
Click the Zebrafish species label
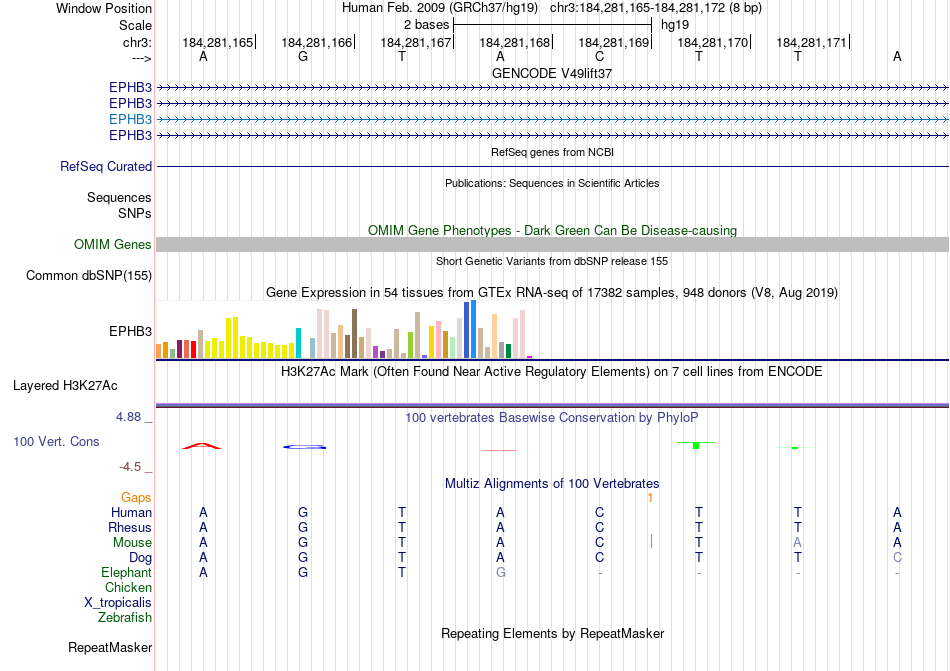(125, 618)
